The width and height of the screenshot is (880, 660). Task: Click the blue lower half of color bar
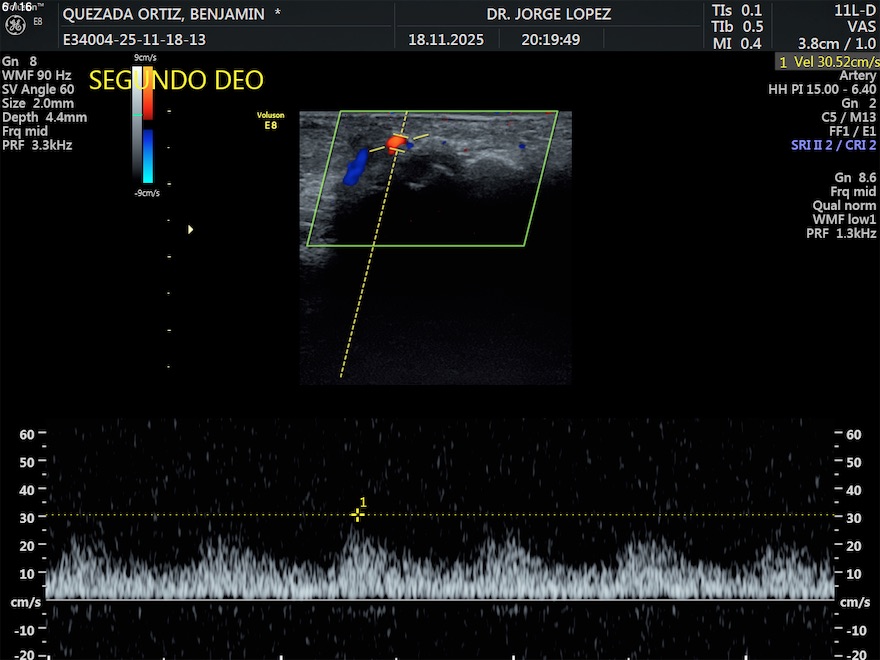tap(148, 155)
